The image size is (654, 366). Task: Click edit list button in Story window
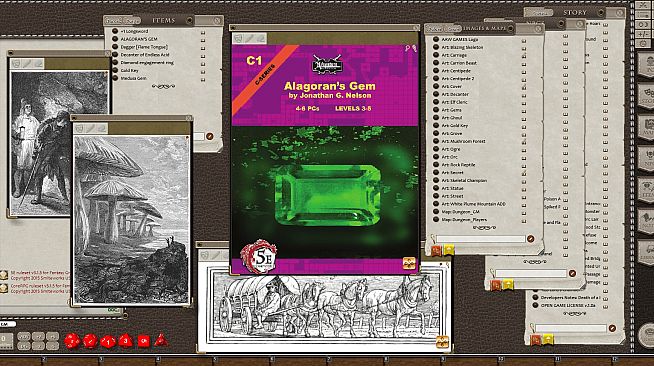[612, 328]
